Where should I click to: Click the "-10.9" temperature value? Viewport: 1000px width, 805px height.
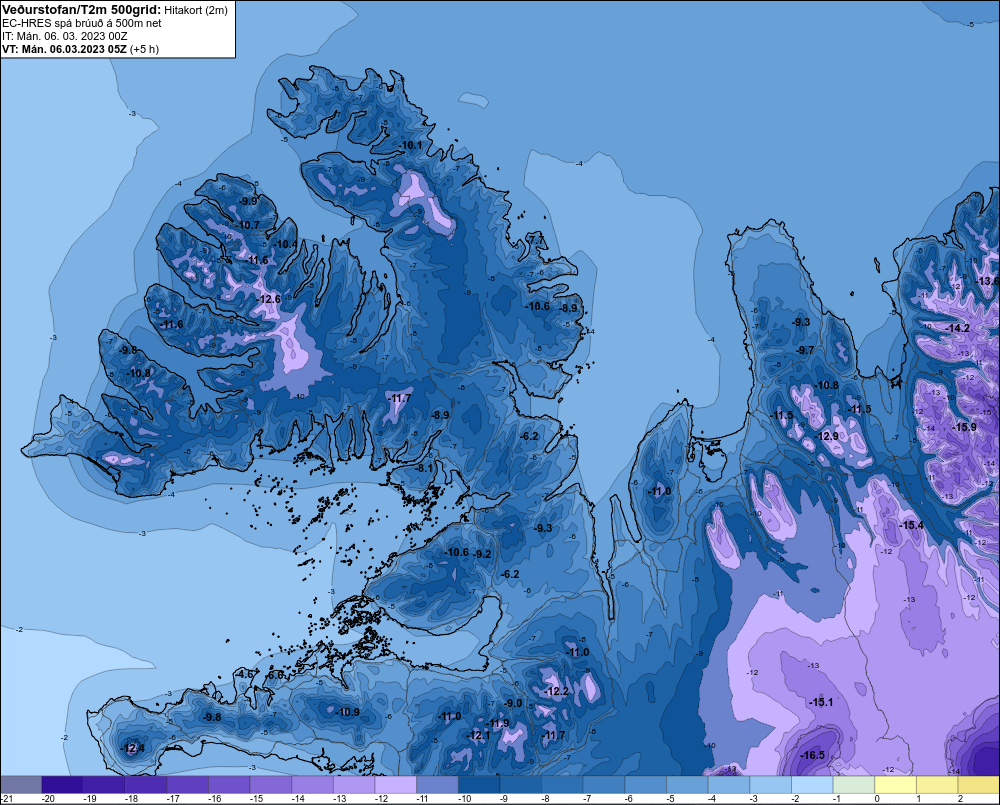pos(348,712)
